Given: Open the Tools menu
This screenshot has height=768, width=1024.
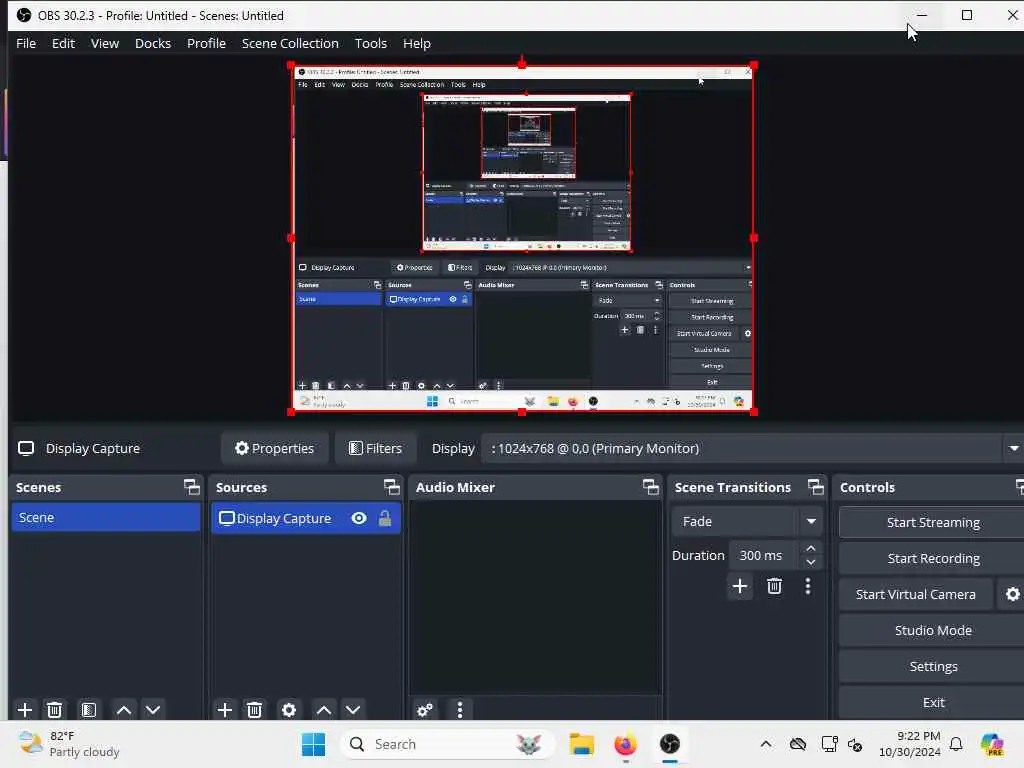Looking at the screenshot, I should point(370,43).
